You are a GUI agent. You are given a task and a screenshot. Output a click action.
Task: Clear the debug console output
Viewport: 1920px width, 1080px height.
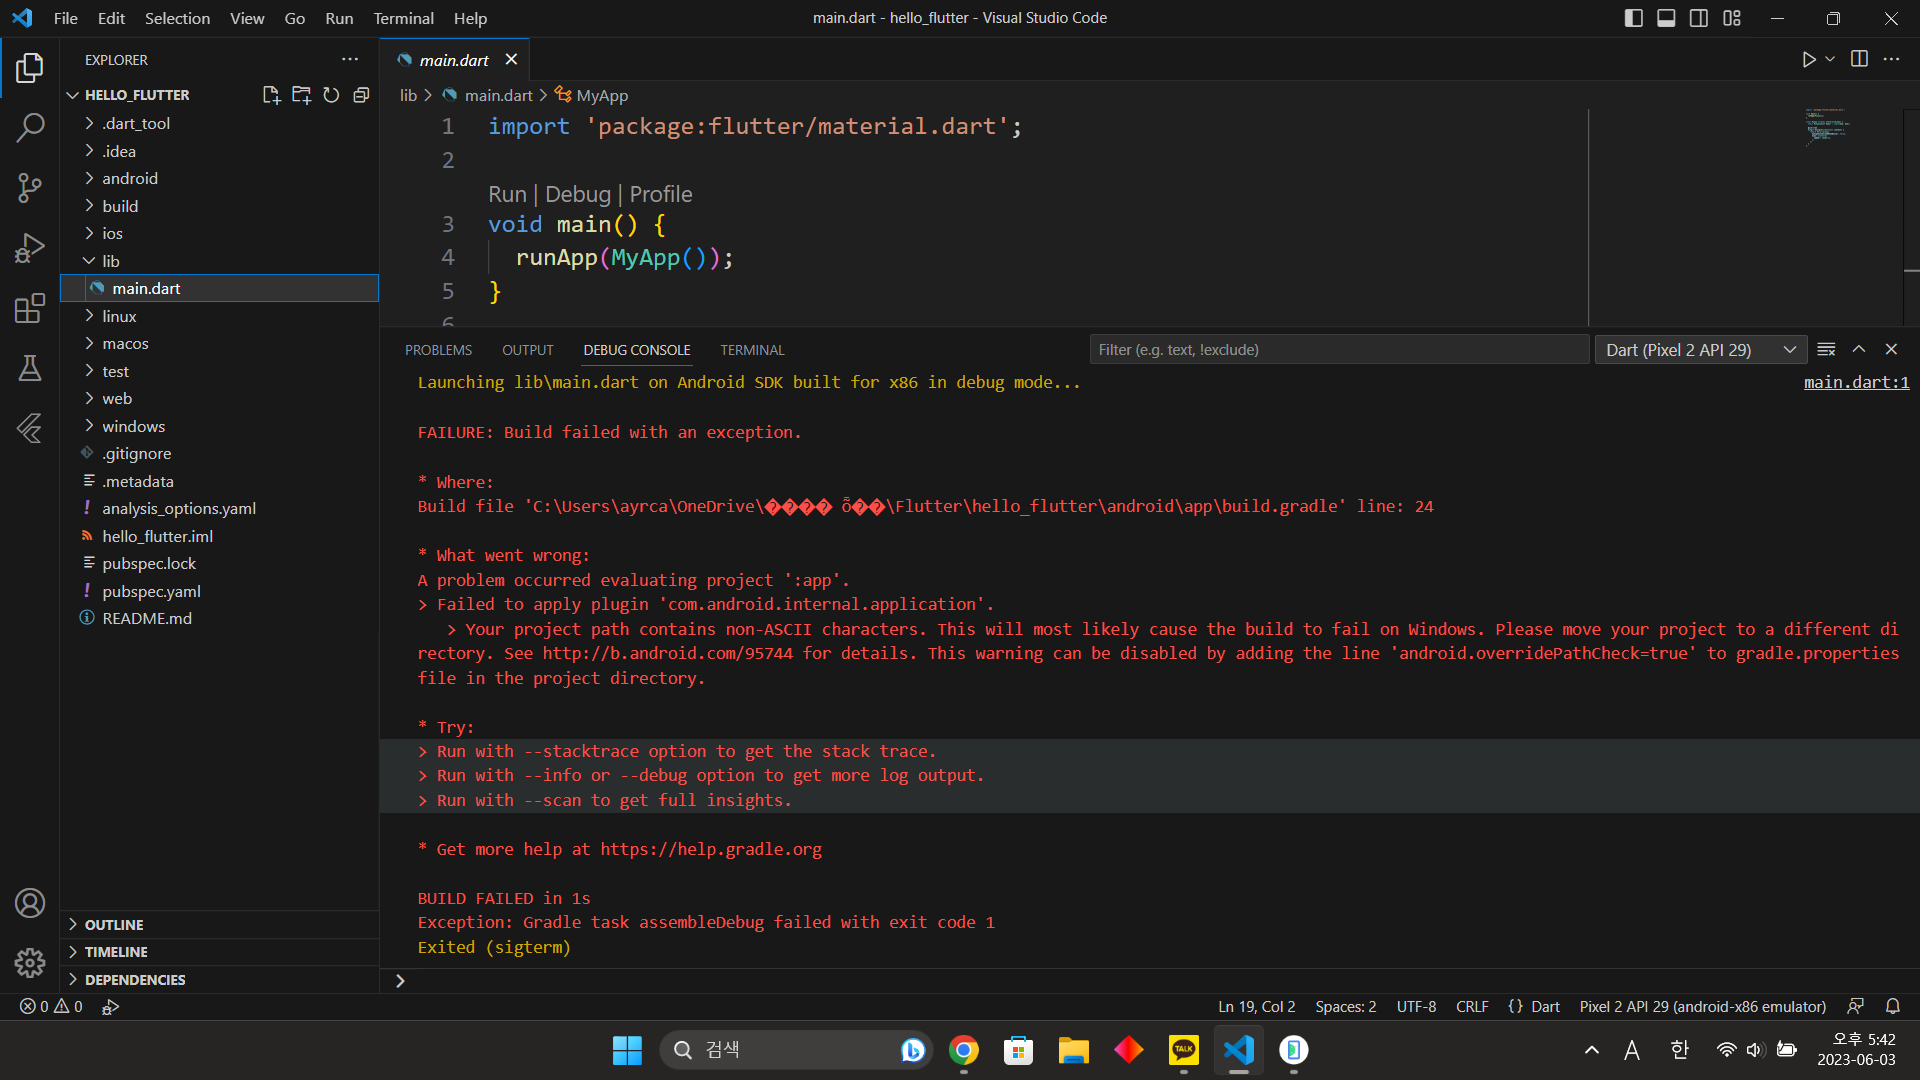coord(1826,349)
